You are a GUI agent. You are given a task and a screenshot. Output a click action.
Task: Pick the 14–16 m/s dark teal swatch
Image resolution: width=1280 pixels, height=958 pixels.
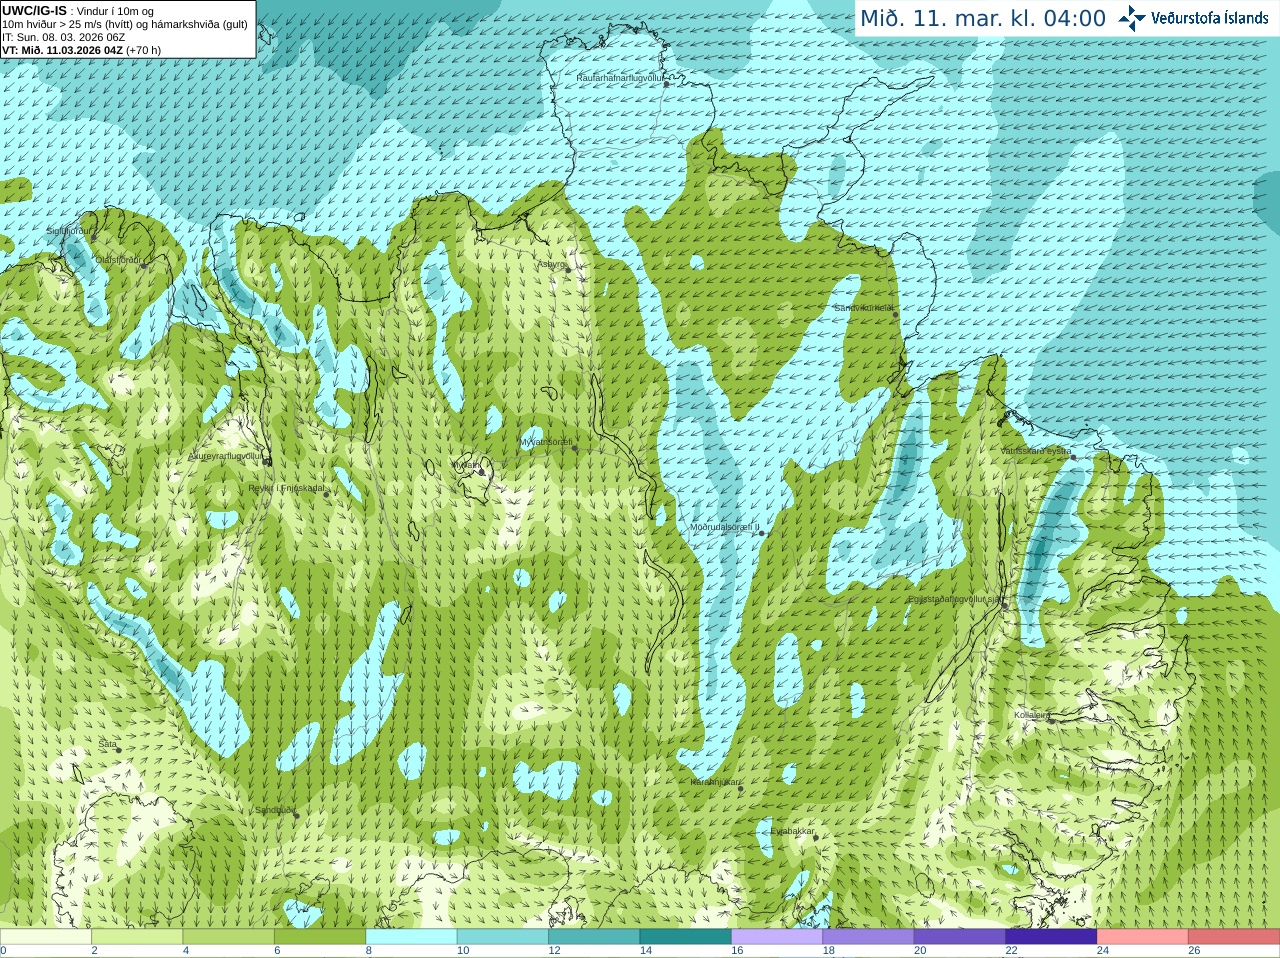click(686, 936)
